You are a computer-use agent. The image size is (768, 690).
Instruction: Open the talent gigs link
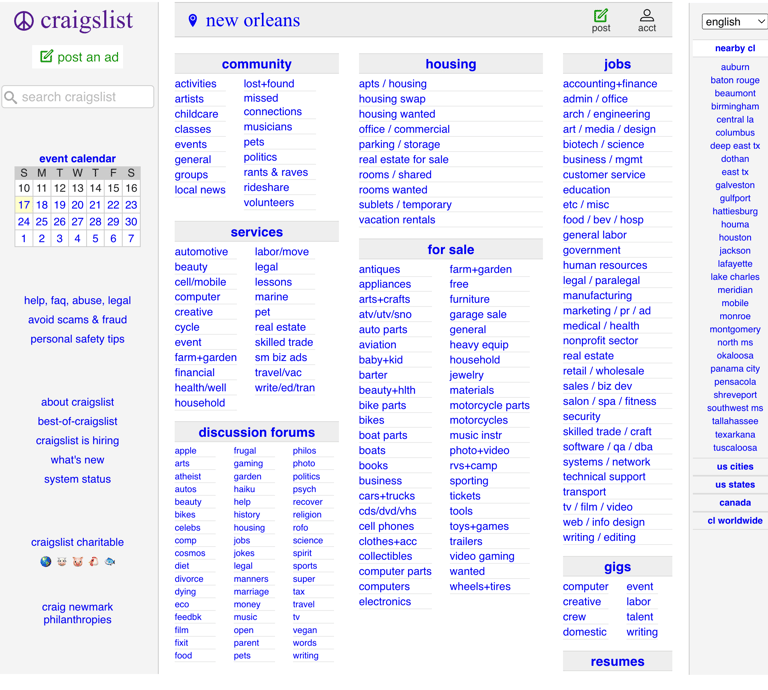coord(640,617)
